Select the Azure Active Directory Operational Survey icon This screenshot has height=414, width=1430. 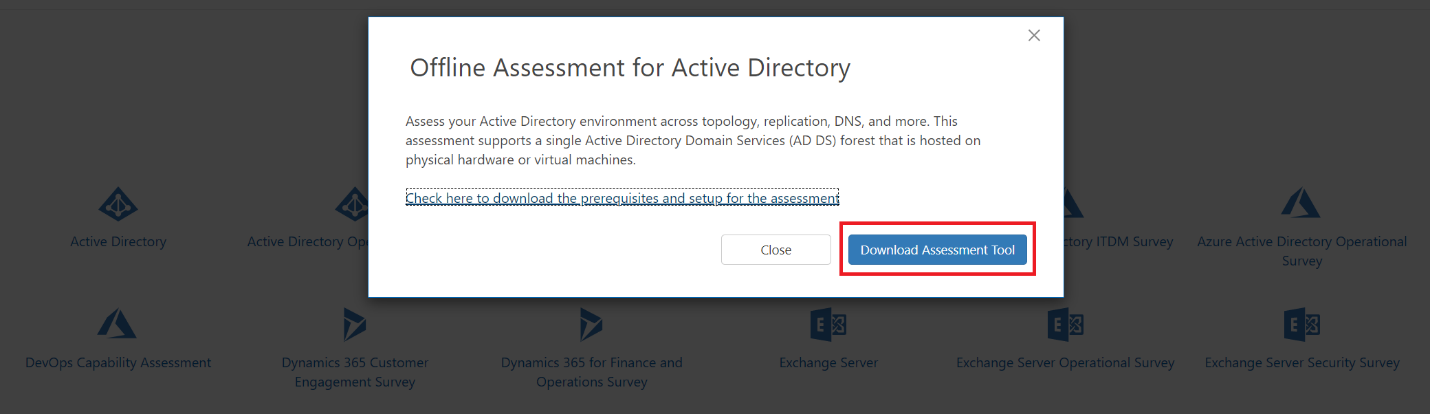point(1302,204)
